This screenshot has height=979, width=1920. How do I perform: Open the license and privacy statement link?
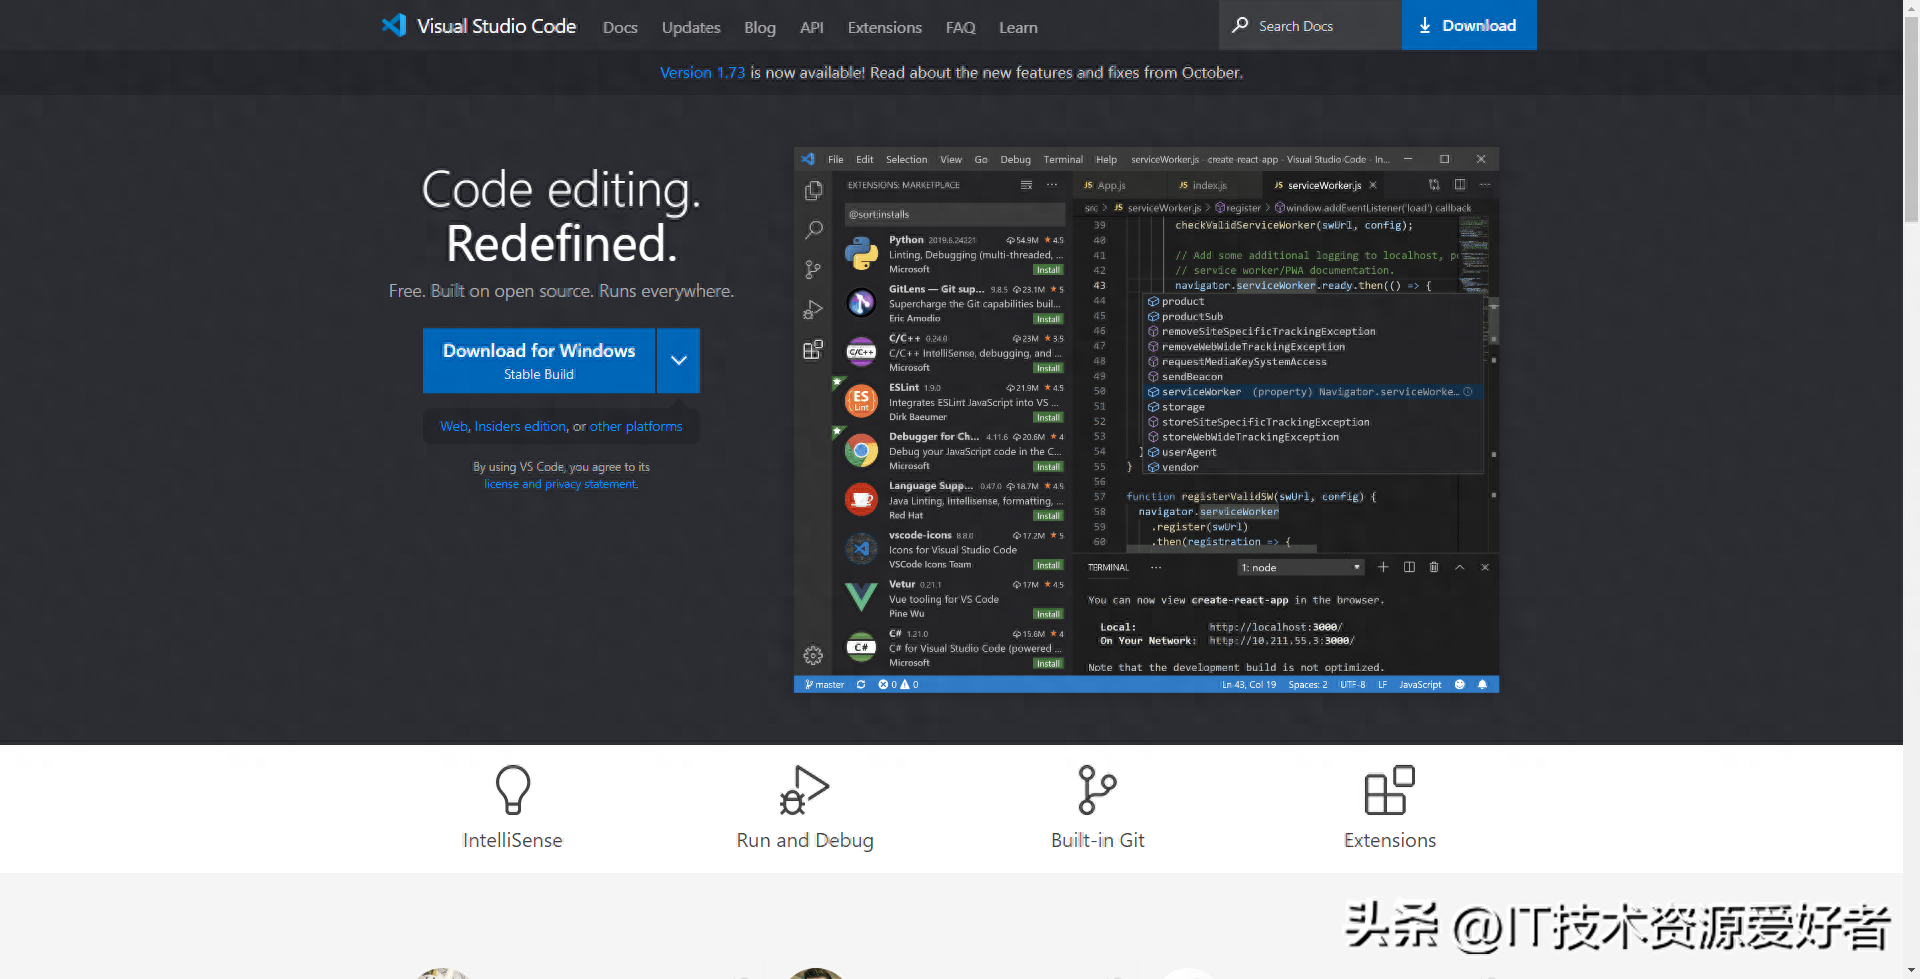560,484
